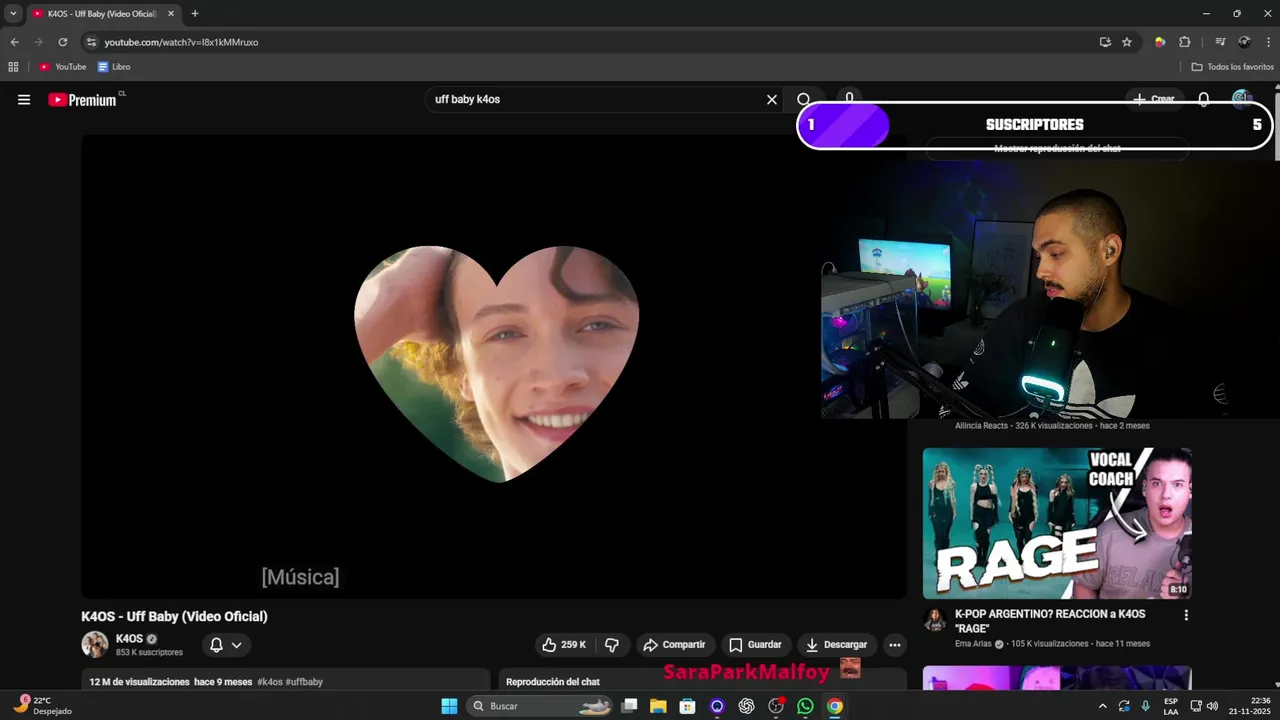Open the #uffbaby hashtag link
1280x720 pixels.
(x=304, y=682)
